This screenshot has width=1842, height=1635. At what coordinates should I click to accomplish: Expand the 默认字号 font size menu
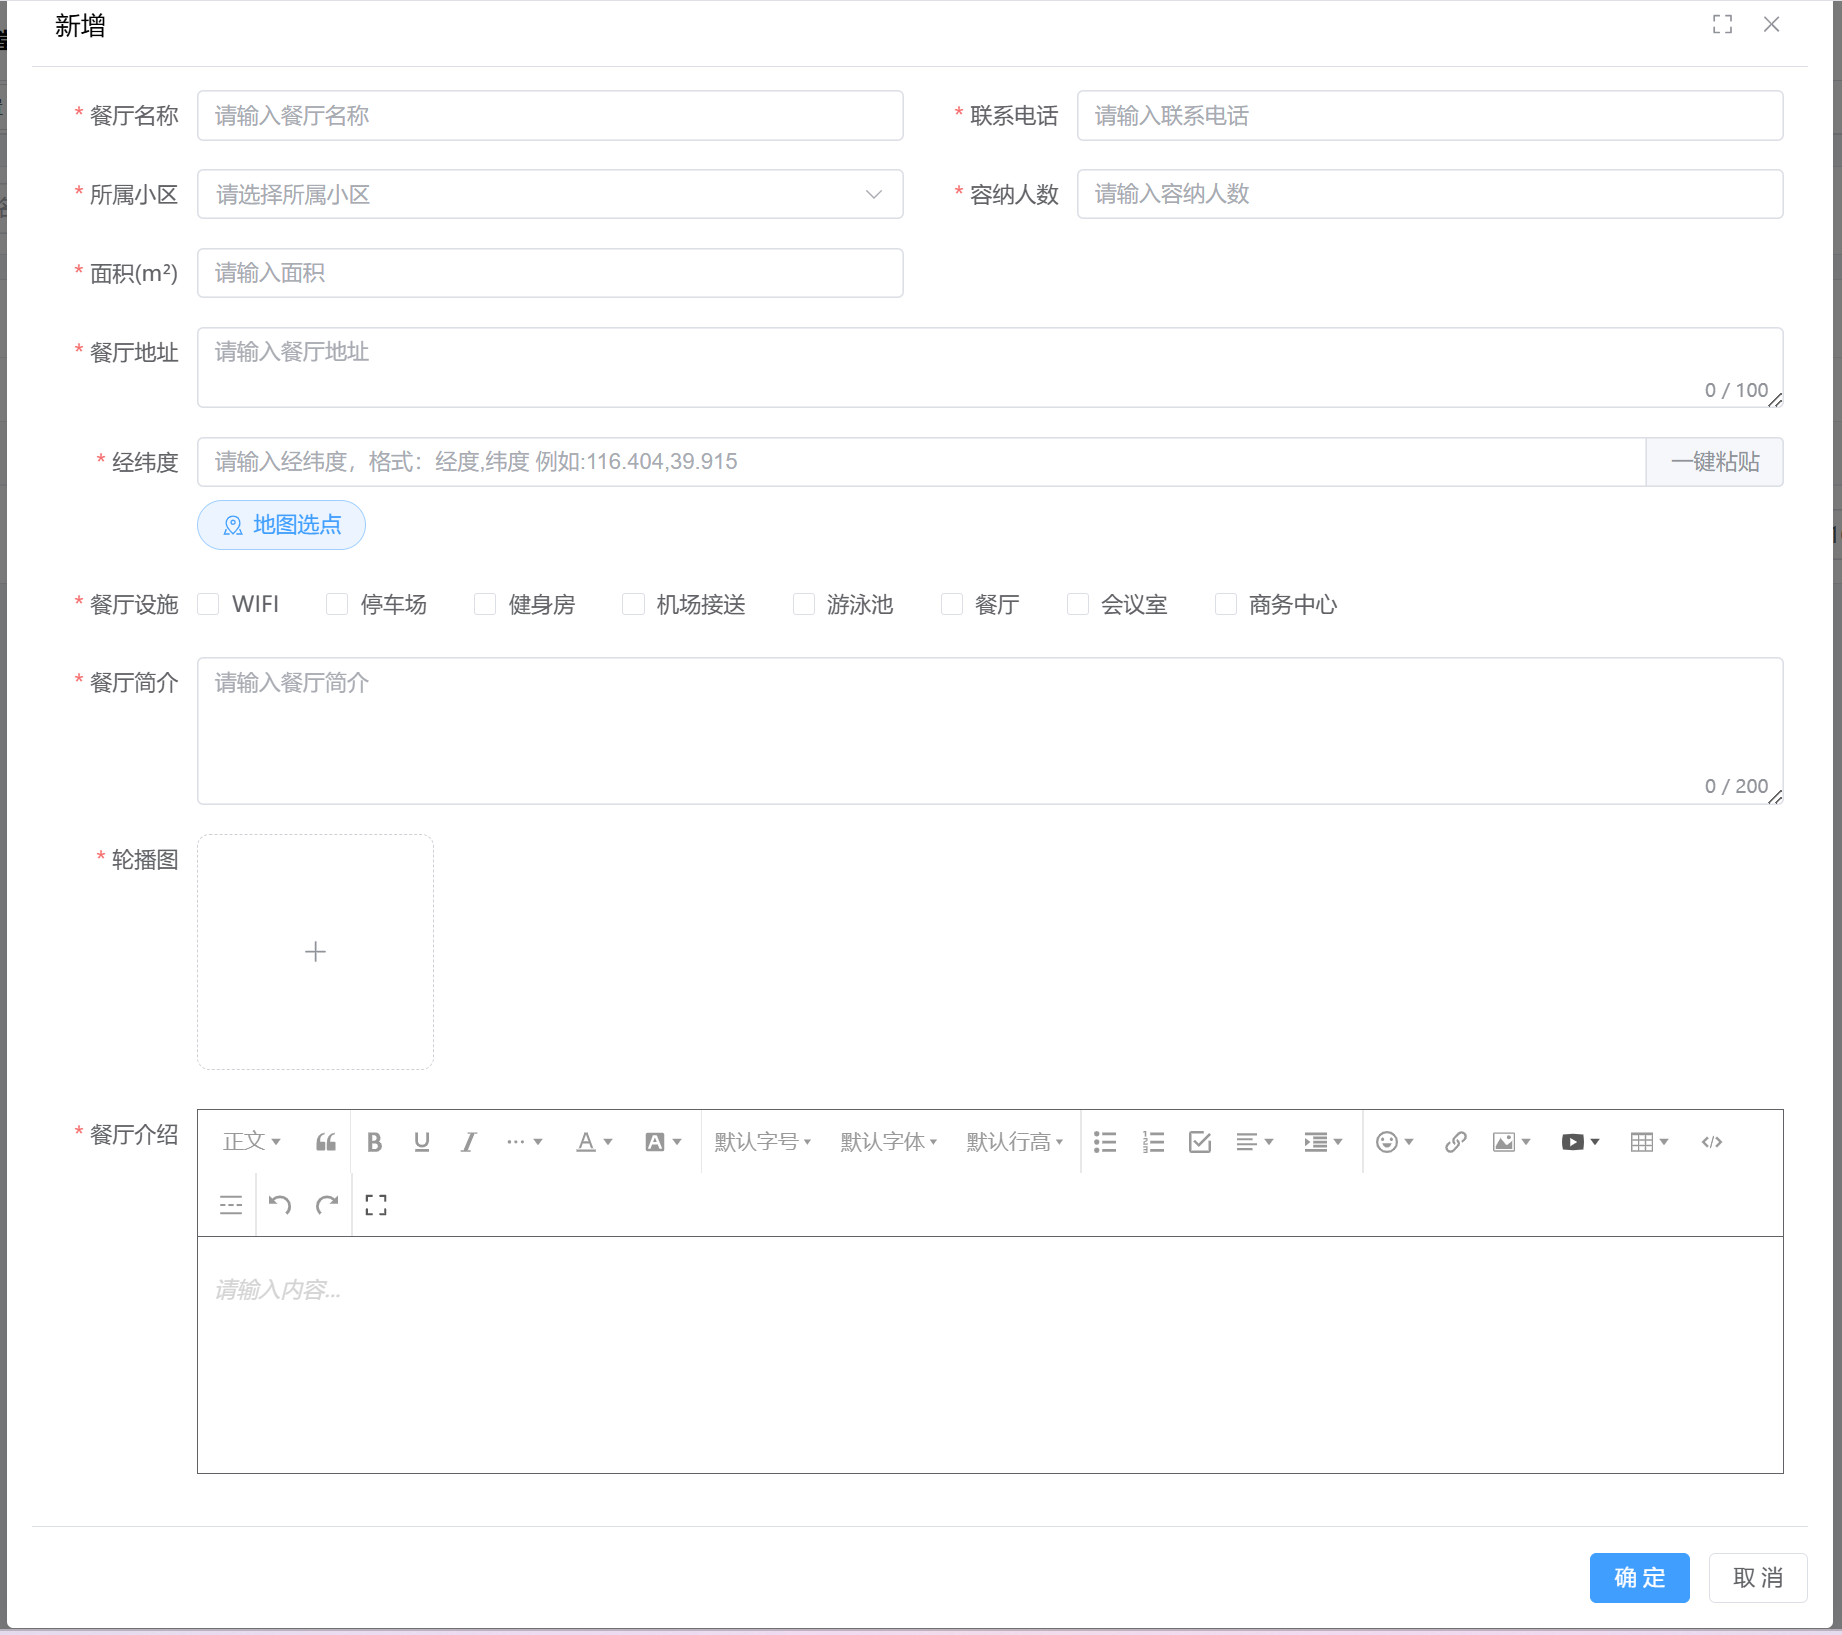762,1142
